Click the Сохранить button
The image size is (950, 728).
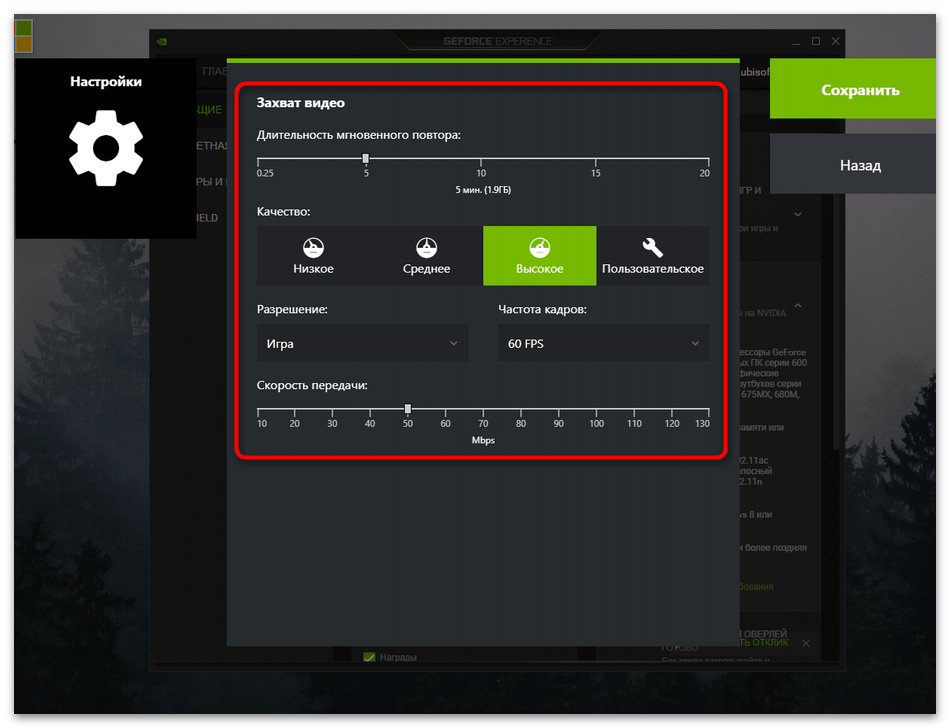(859, 90)
